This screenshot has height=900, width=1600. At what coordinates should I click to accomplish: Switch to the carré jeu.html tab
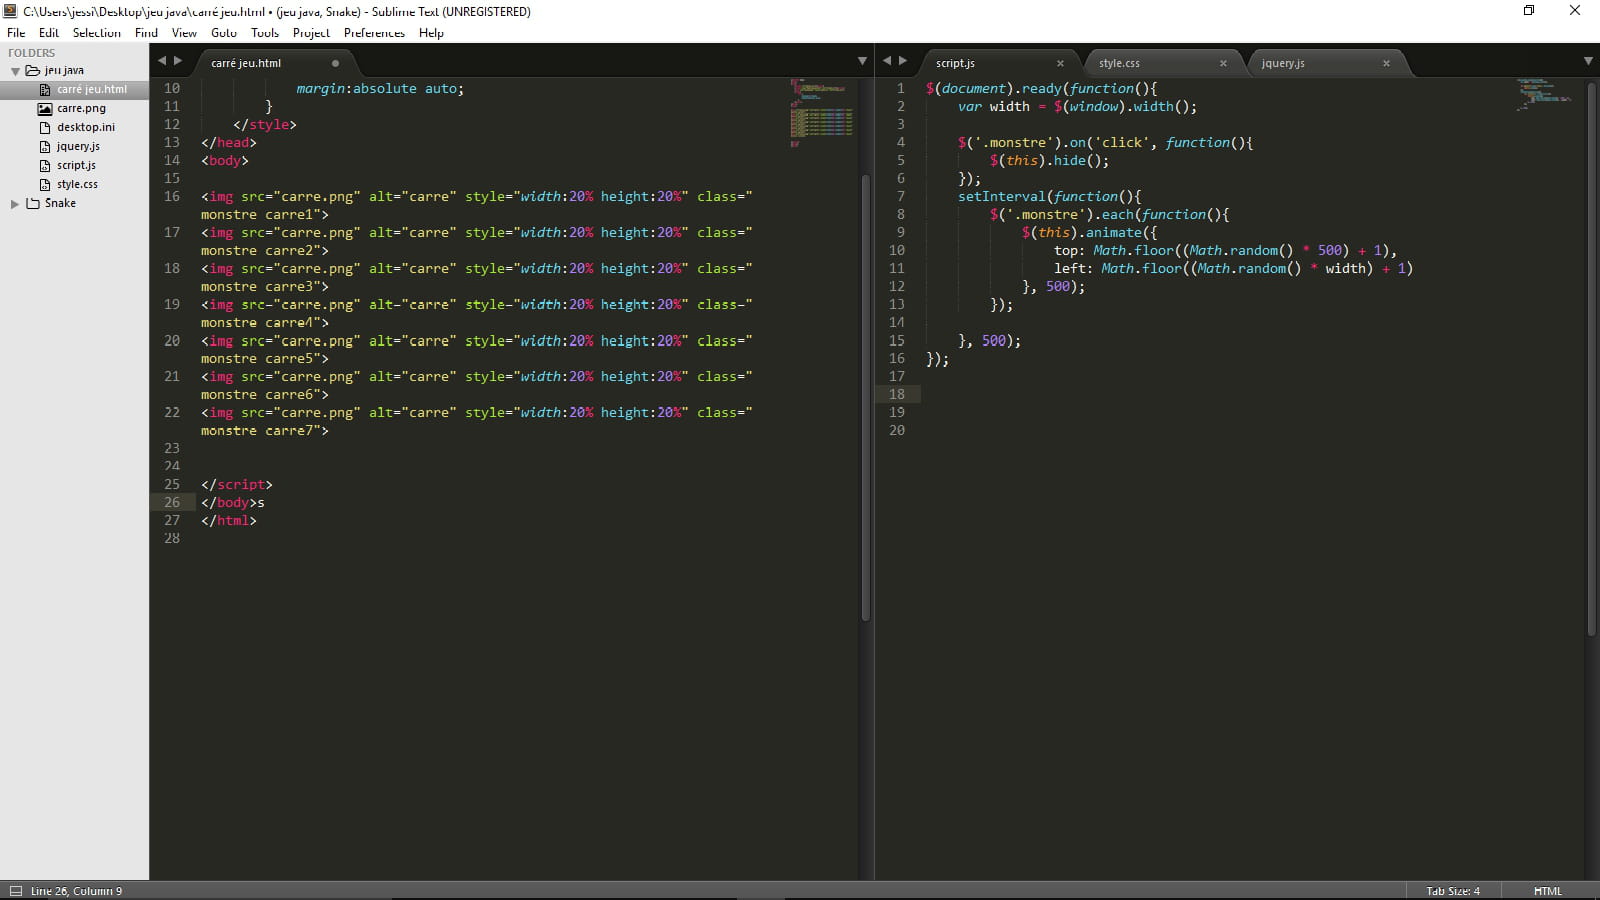tap(246, 63)
